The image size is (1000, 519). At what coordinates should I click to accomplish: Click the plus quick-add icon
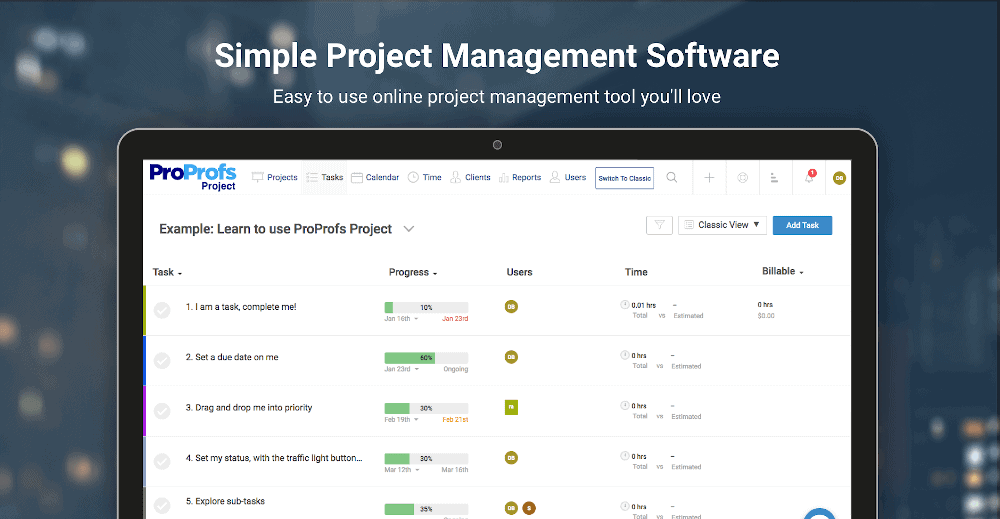tap(709, 178)
